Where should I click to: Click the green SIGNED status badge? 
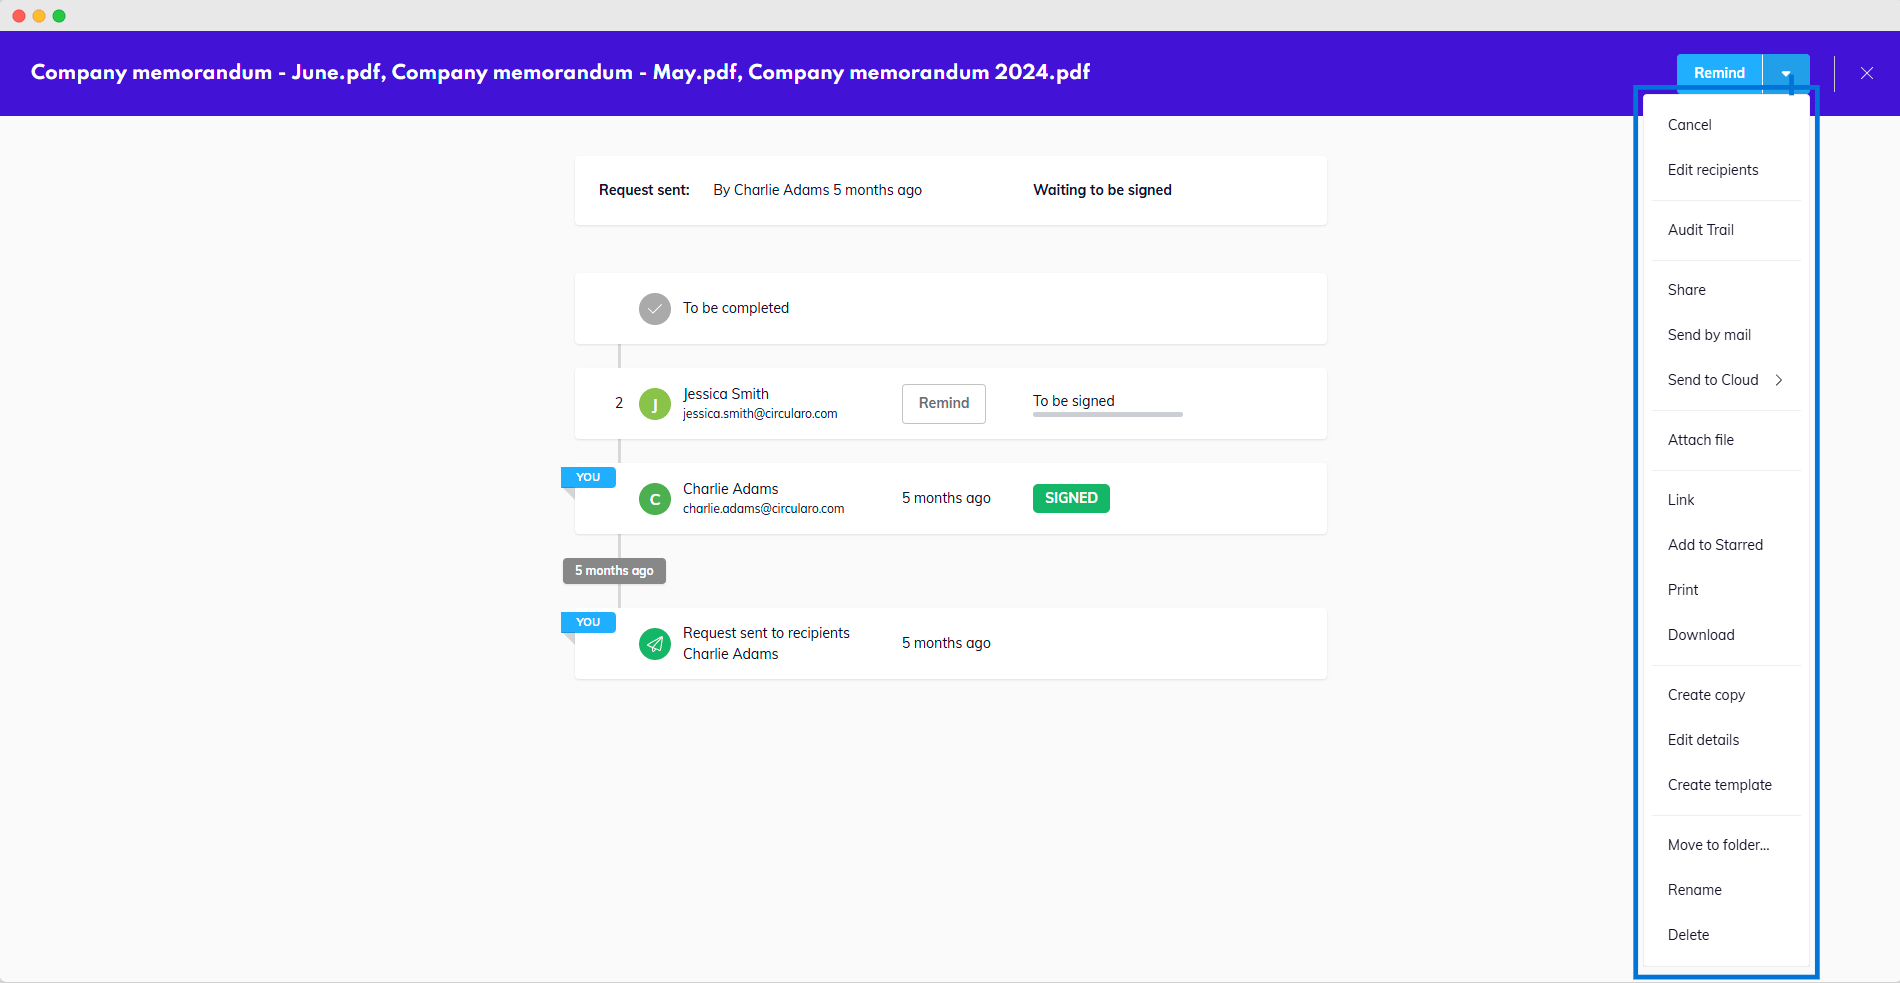(1070, 498)
